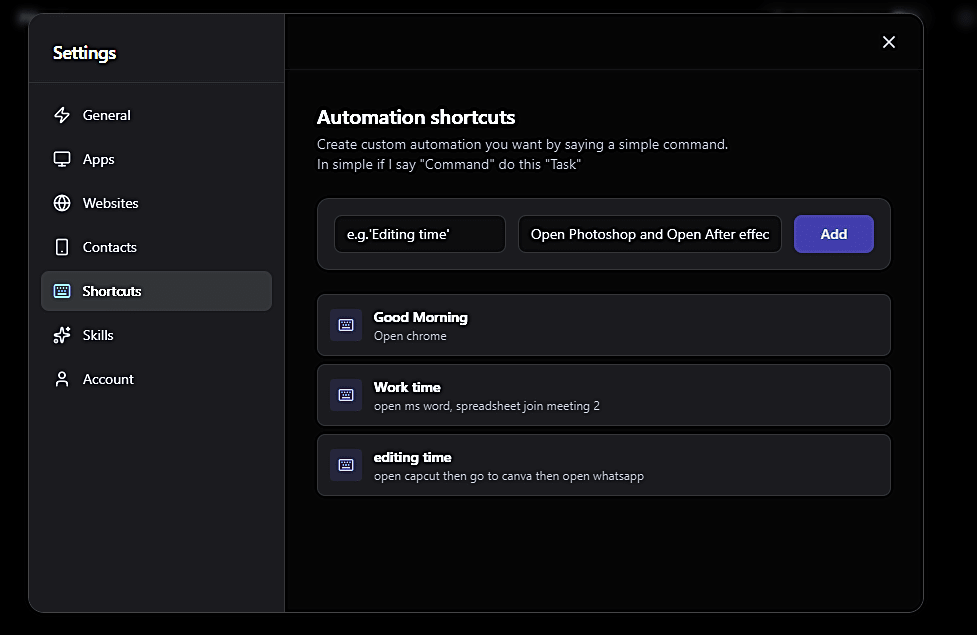Go to the Skills section
This screenshot has height=635, width=977.
97,335
